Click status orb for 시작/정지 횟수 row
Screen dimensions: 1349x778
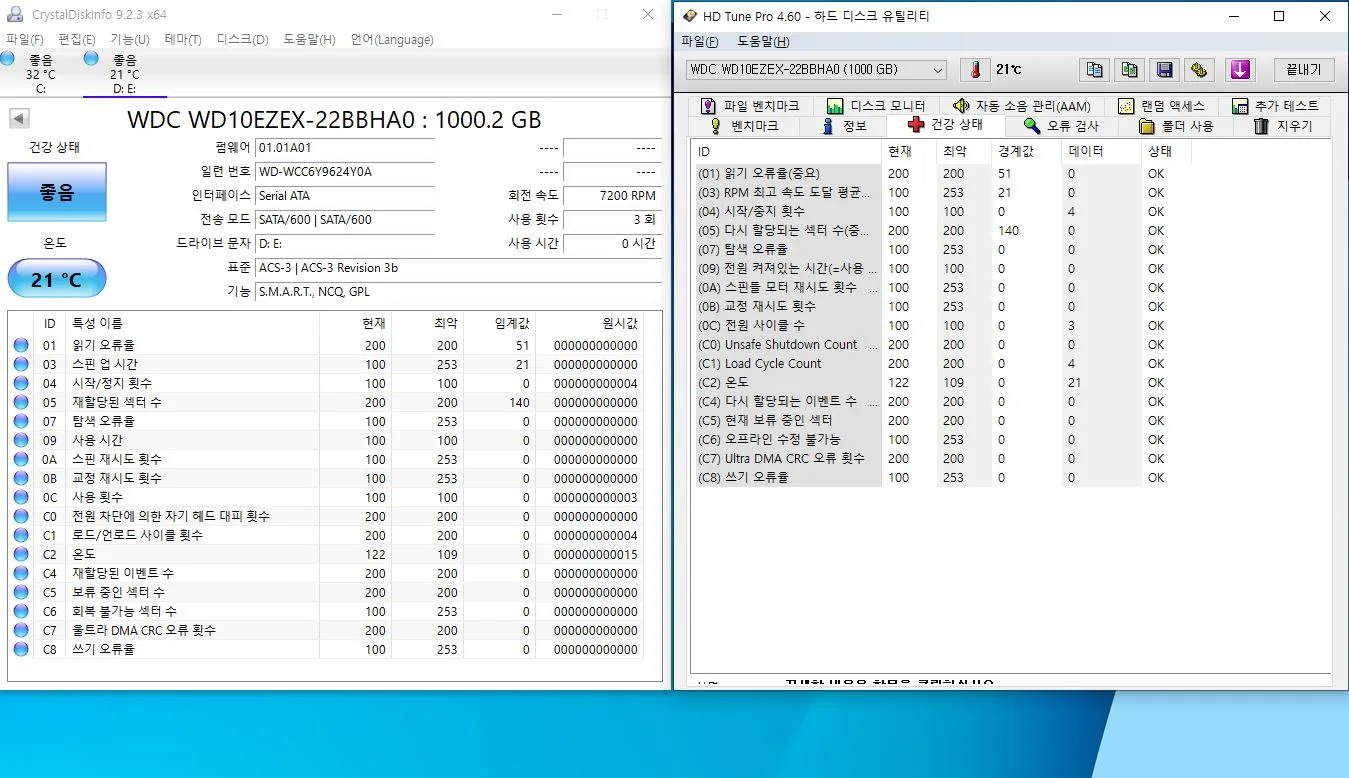point(21,383)
